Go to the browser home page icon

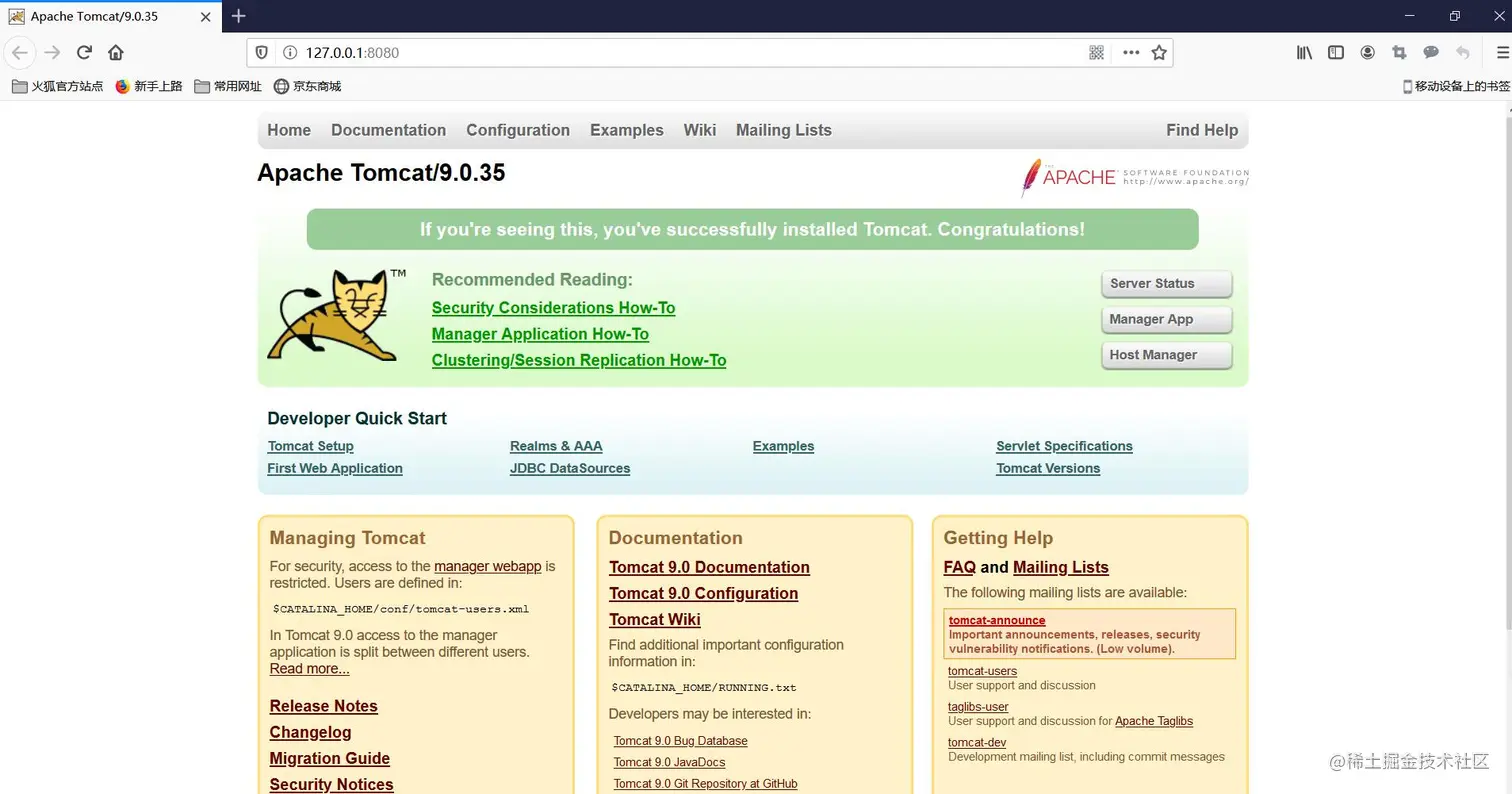[116, 52]
